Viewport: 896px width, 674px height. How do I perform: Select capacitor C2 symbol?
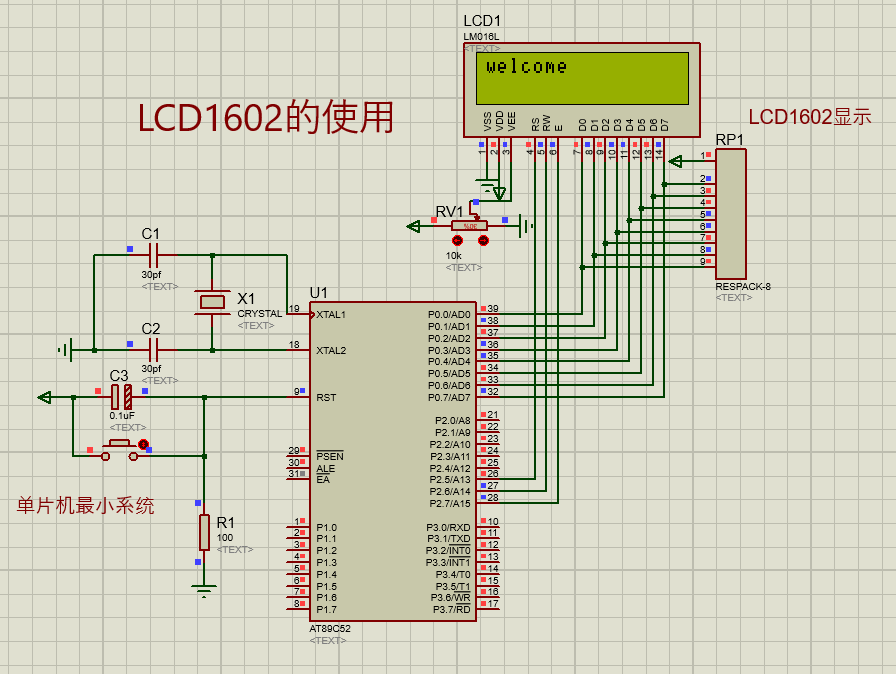[153, 350]
